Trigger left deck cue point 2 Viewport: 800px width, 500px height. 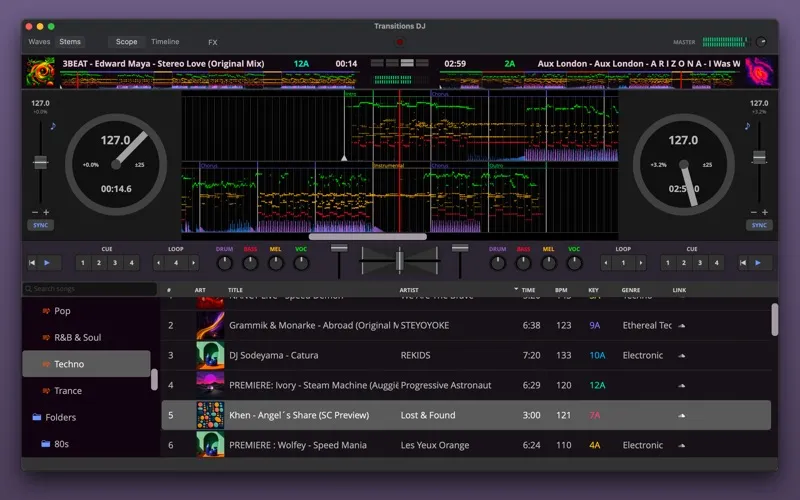(99, 263)
